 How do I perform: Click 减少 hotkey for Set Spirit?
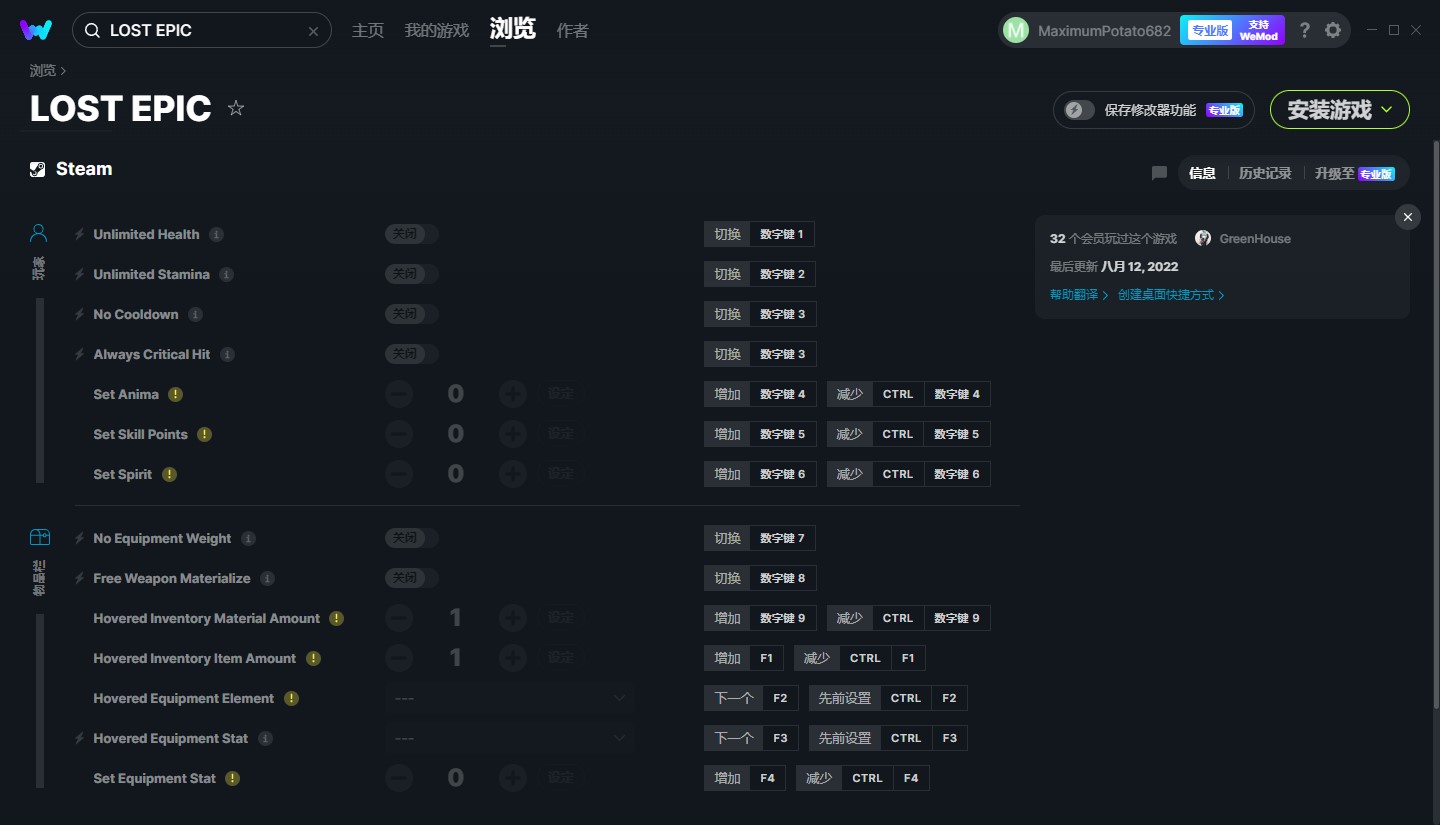849,474
